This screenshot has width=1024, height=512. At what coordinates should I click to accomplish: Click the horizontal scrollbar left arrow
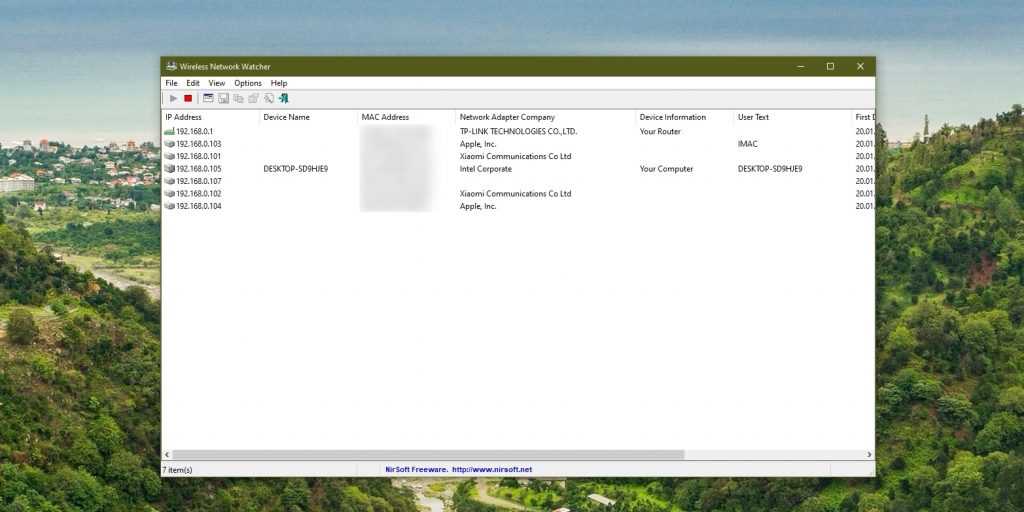167,455
